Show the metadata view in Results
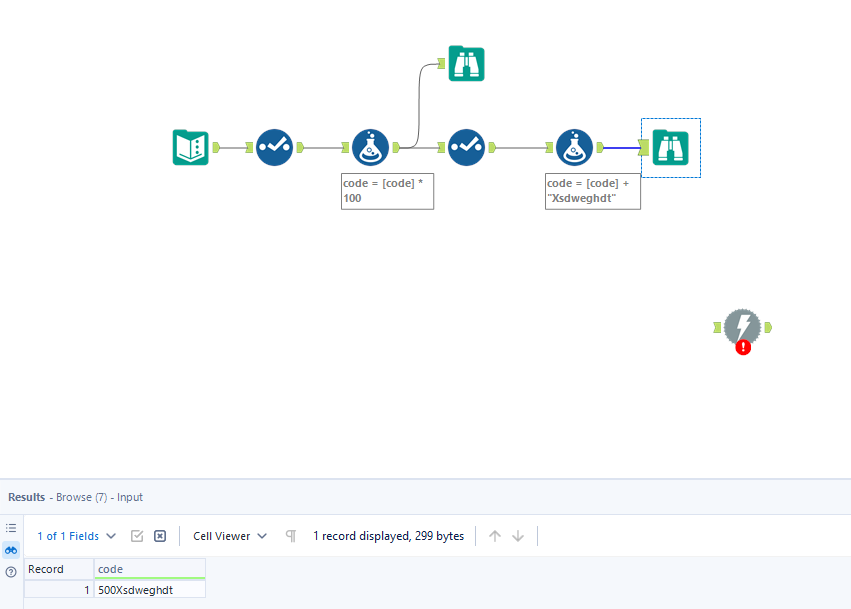This screenshot has width=851, height=609. (x=11, y=528)
